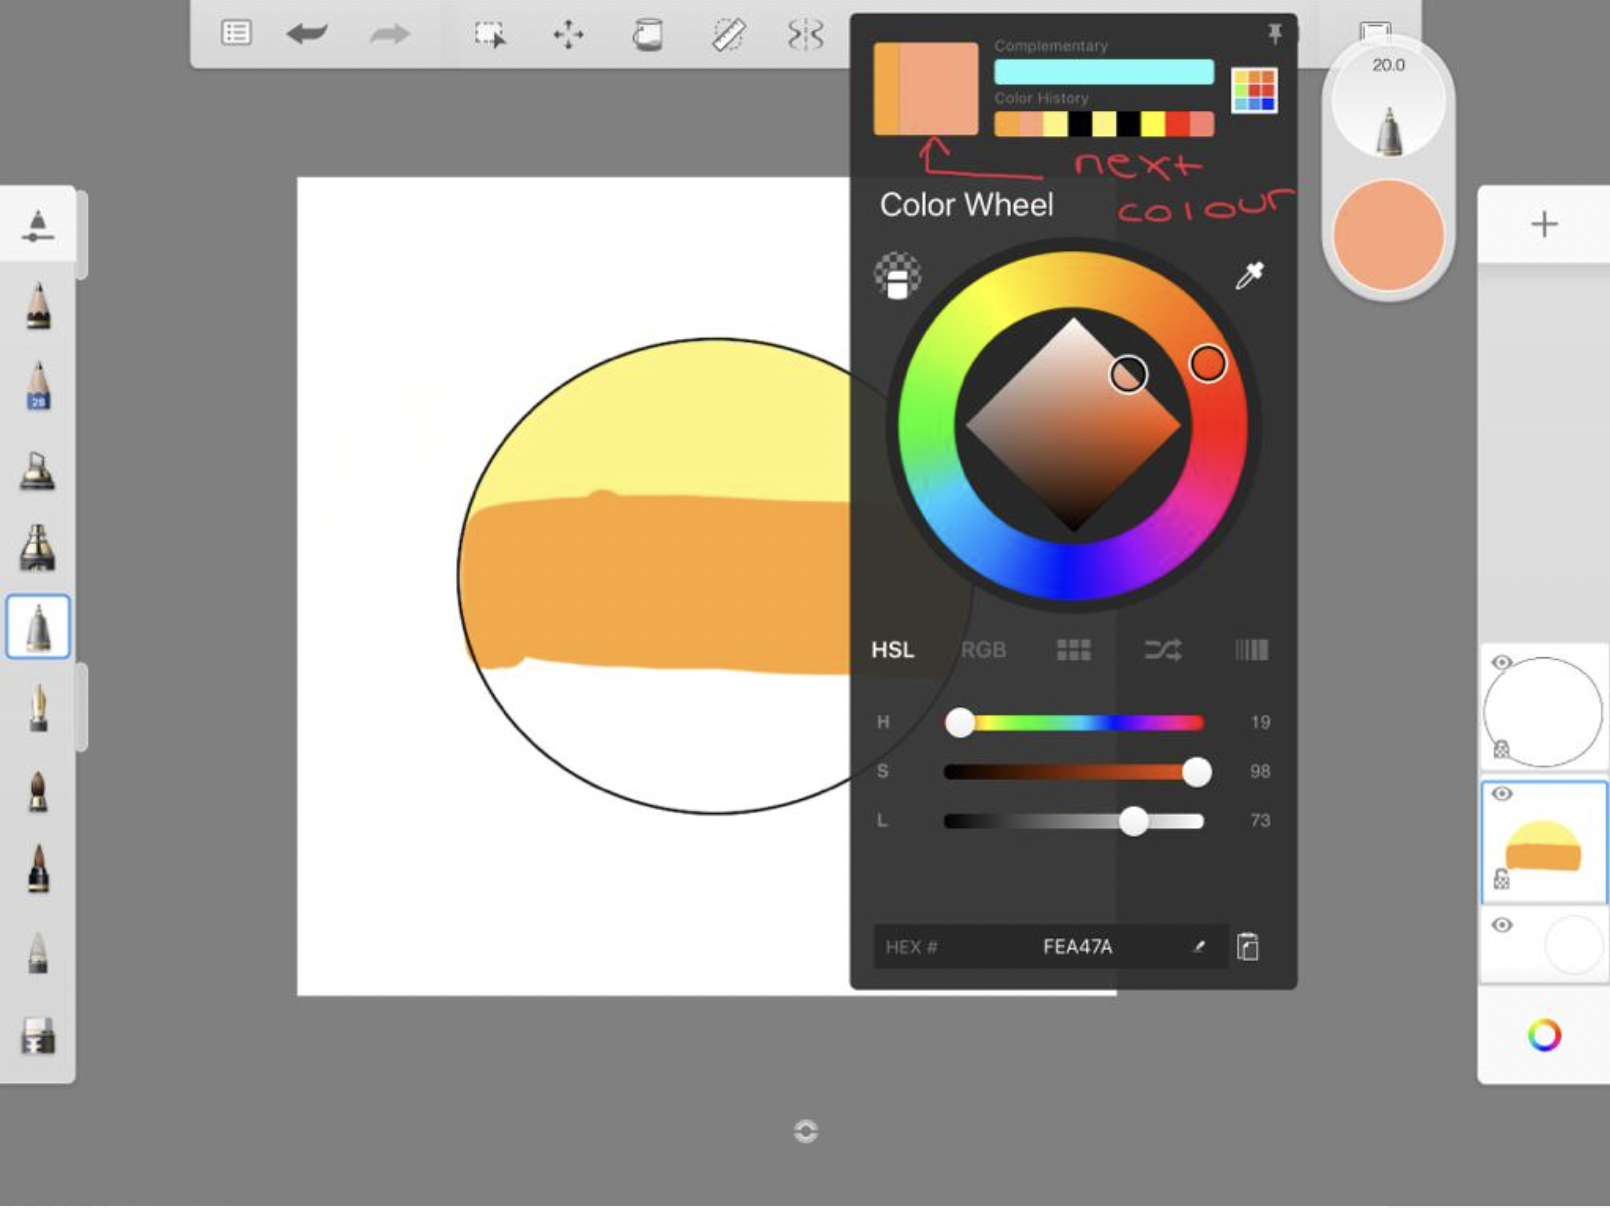
Task: Click the saturation value 98
Action: 1260,771
